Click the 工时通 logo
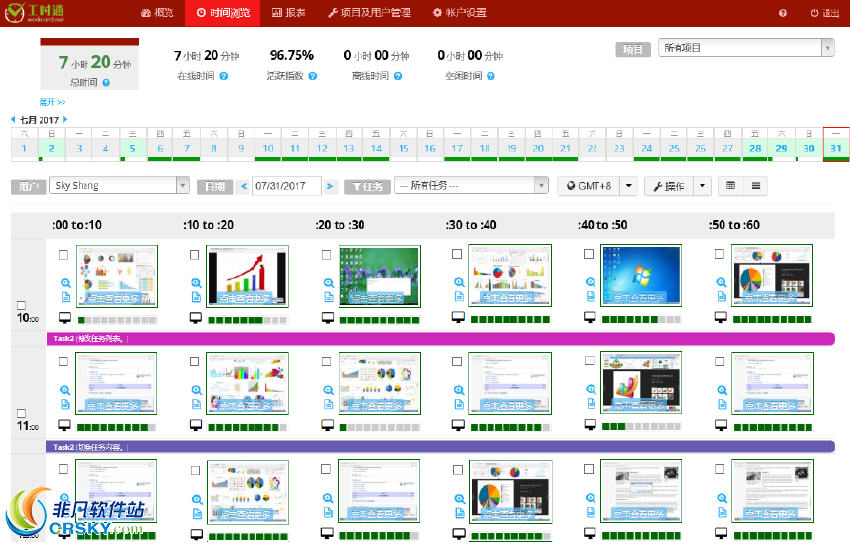This screenshot has width=850, height=544. pyautogui.click(x=35, y=12)
